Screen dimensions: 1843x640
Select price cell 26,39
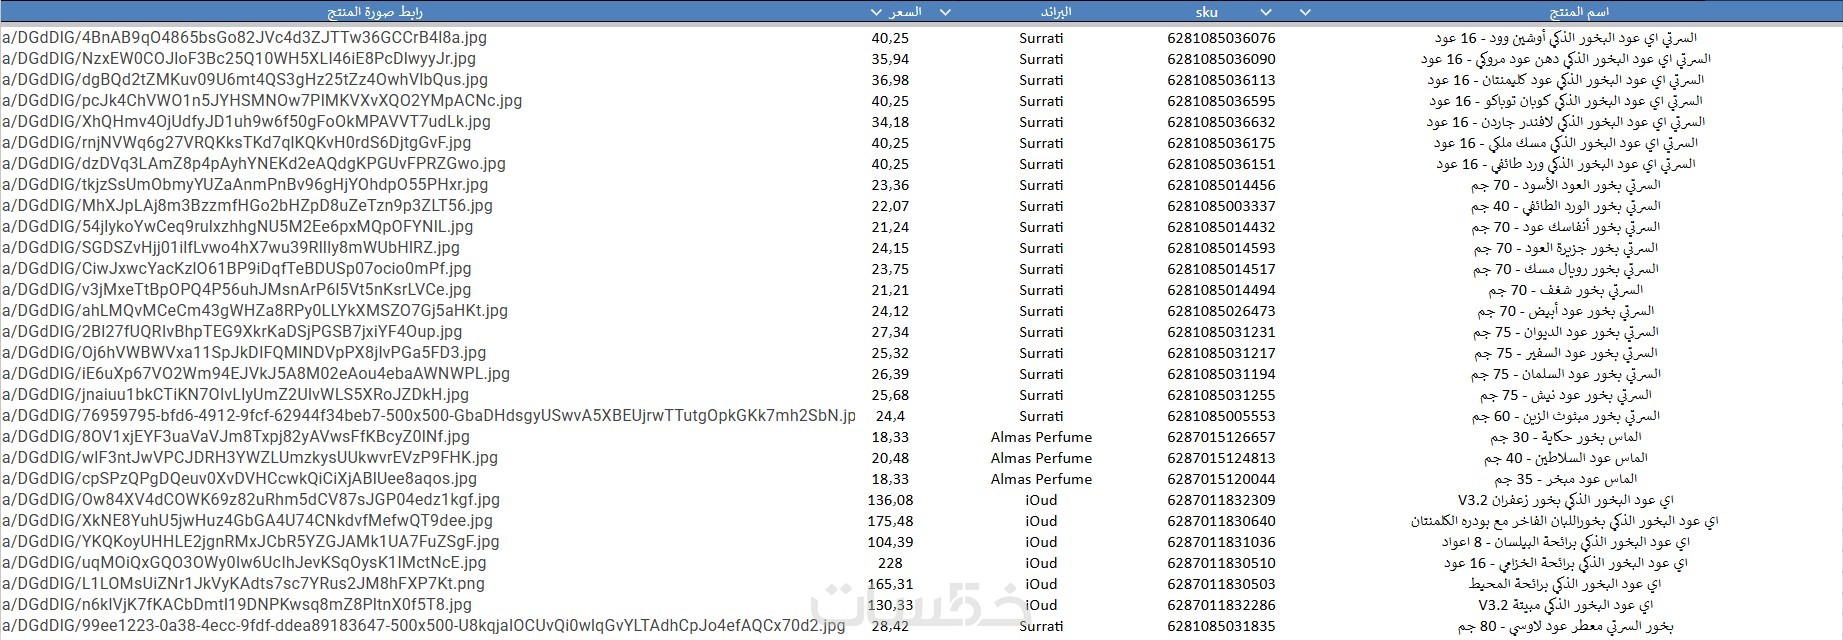pos(890,374)
